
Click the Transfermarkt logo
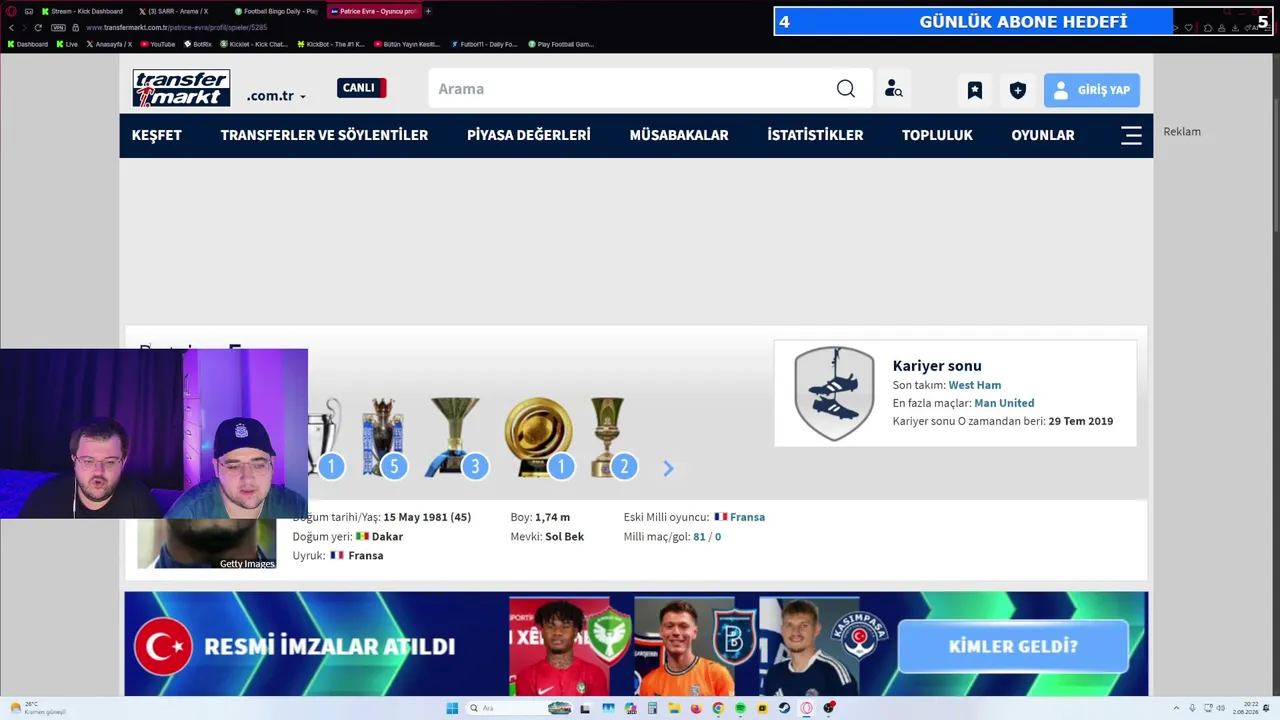(181, 89)
